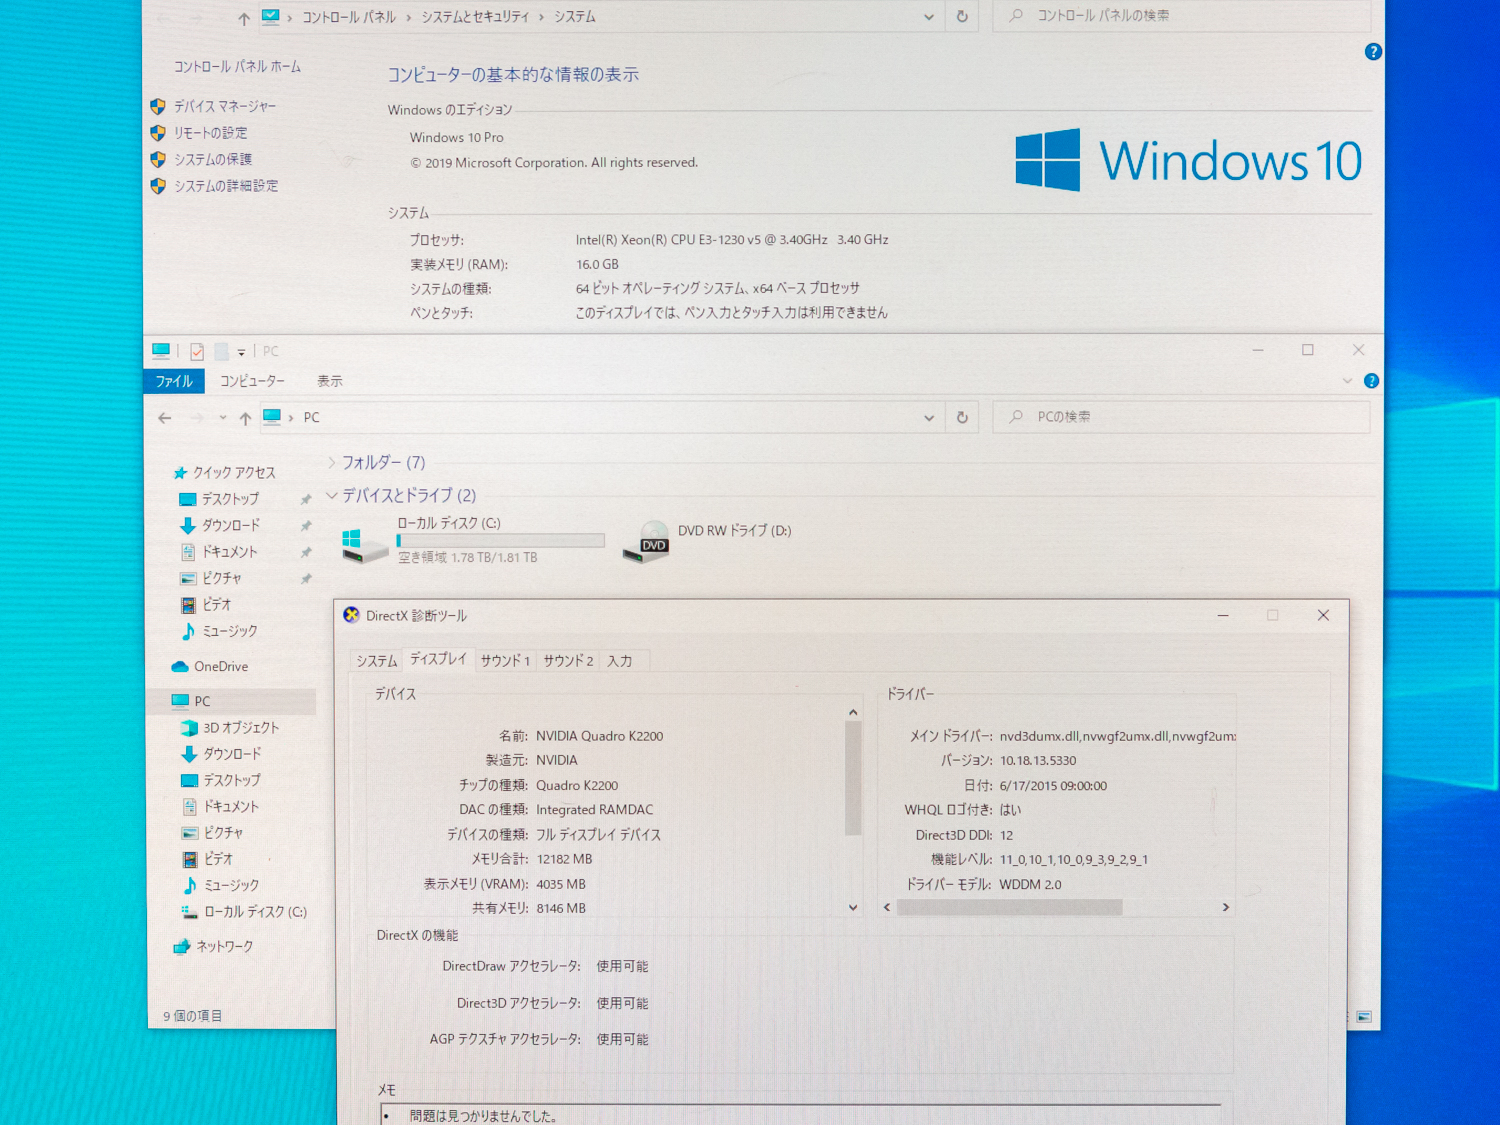Viewport: 1500px width, 1125px height.
Task: Switch to システム tab in DirectX tool
Action: coord(377,661)
